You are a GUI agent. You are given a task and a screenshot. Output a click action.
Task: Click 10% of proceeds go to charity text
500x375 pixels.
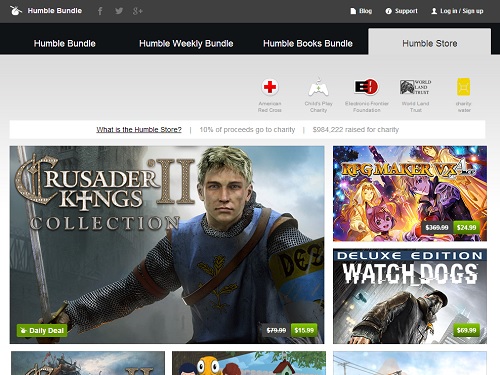pyautogui.click(x=247, y=129)
